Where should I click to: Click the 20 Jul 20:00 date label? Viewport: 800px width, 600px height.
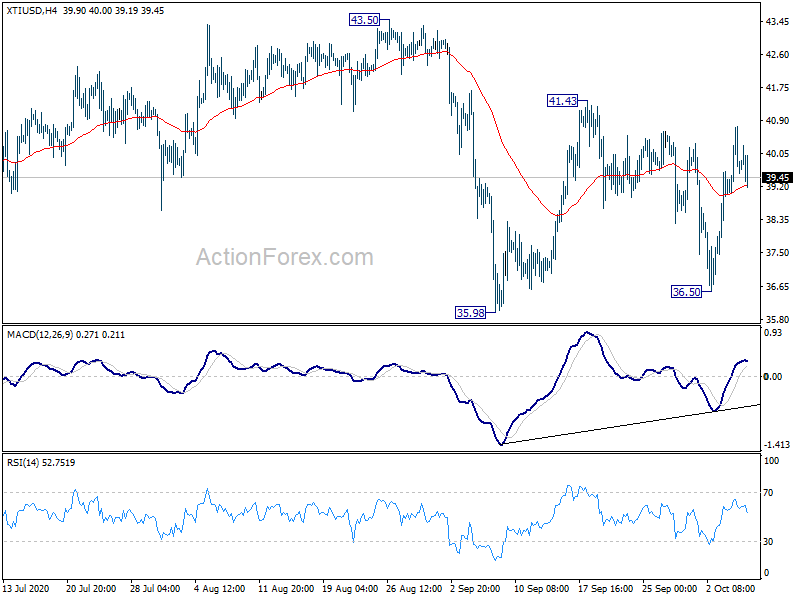(x=91, y=588)
